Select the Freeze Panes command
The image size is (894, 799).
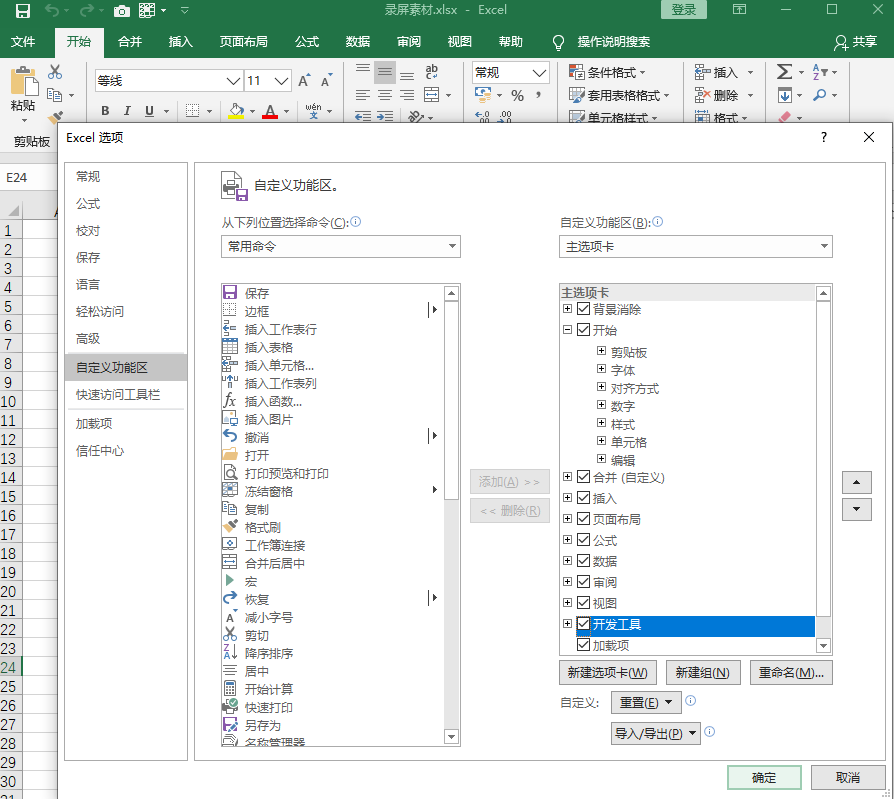pyautogui.click(x=332, y=491)
